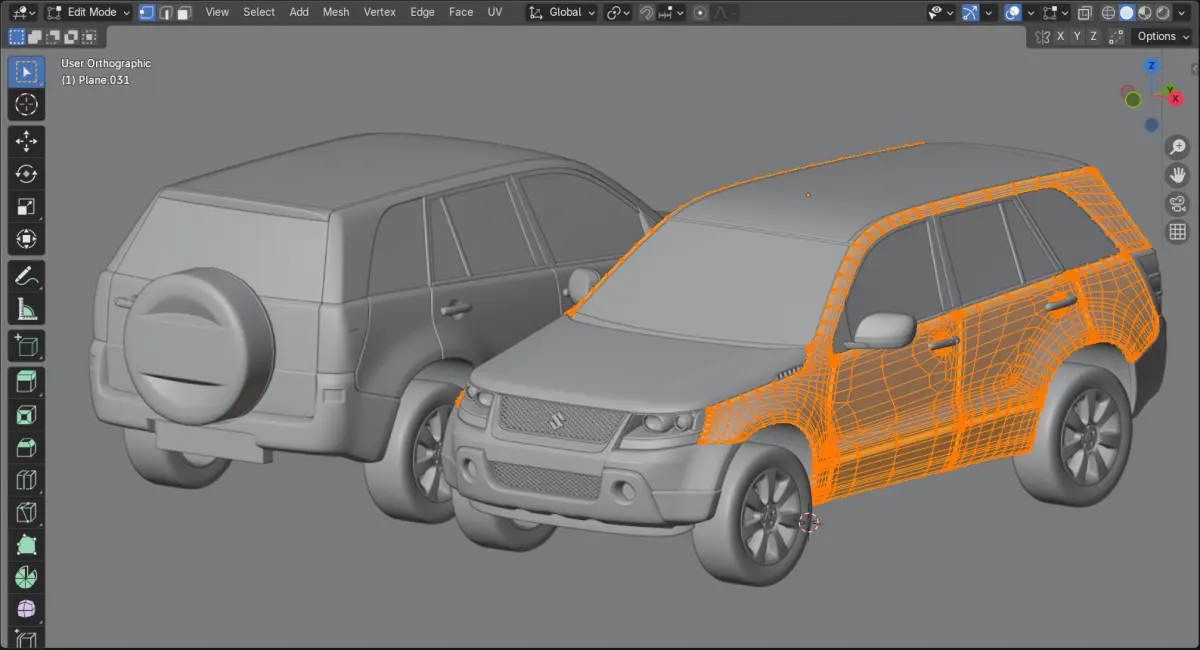Toggle show gizmos button
The width and height of the screenshot is (1200, 650).
(x=970, y=12)
